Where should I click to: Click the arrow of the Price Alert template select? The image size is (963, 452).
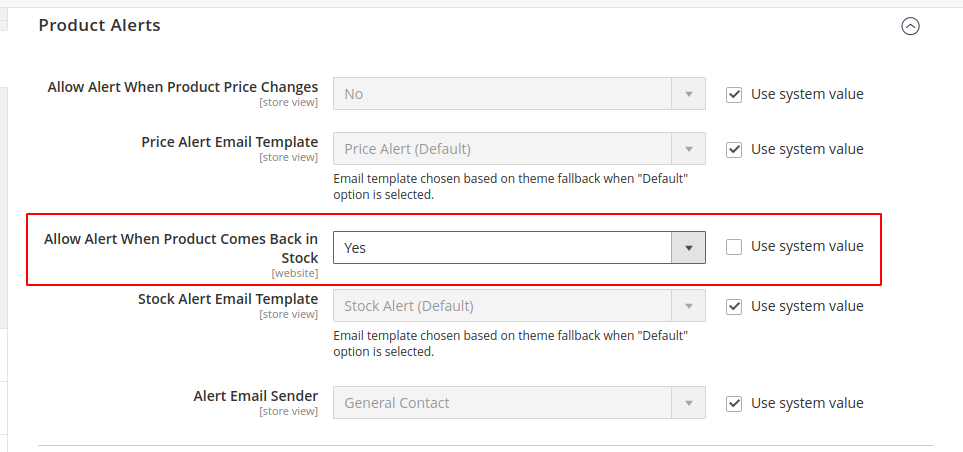[x=688, y=149]
